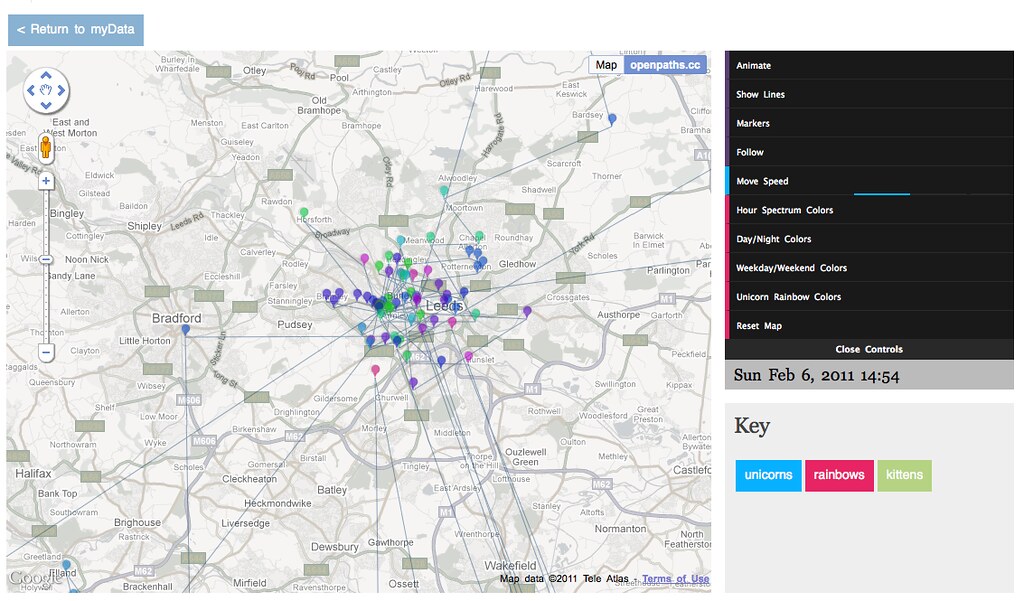Click the pink rainbows key swatch

pos(839,475)
